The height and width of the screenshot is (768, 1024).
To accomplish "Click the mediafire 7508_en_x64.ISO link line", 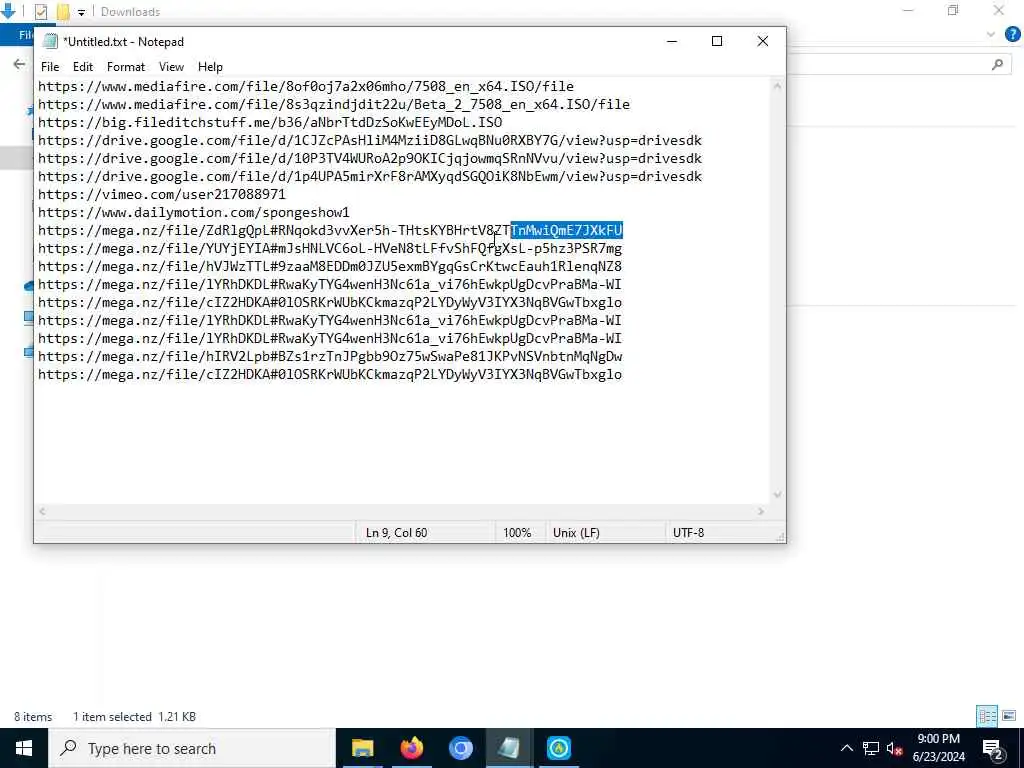I will click(x=306, y=86).
